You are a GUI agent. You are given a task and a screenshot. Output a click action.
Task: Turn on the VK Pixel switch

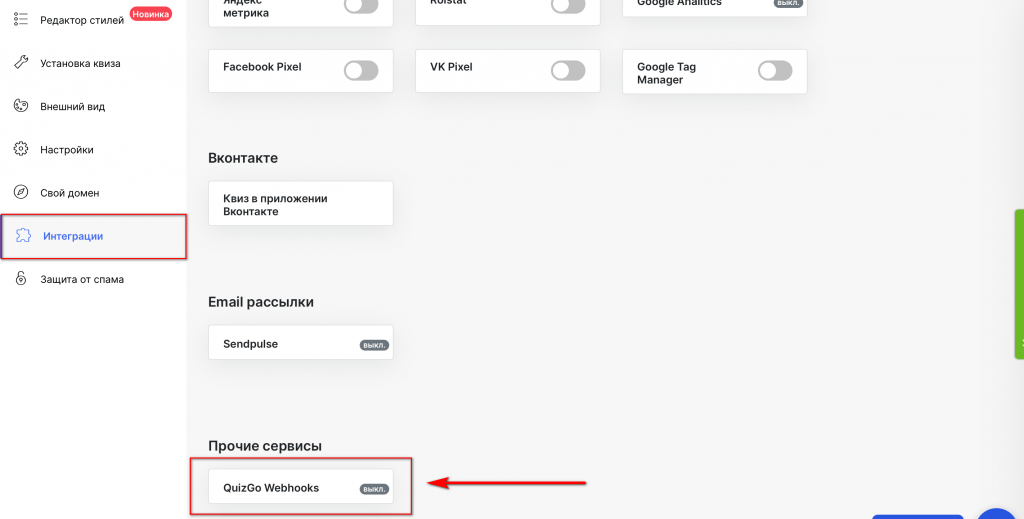pos(568,70)
